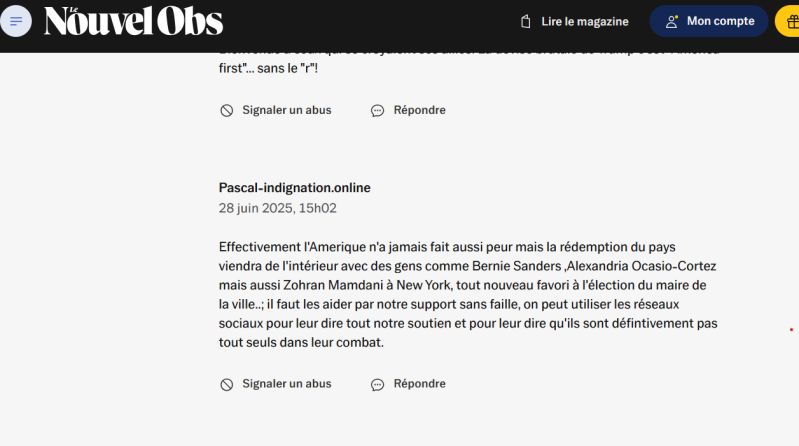Click the comment text starting with Effectivement
Viewport: 799px width, 446px height.
(468, 294)
